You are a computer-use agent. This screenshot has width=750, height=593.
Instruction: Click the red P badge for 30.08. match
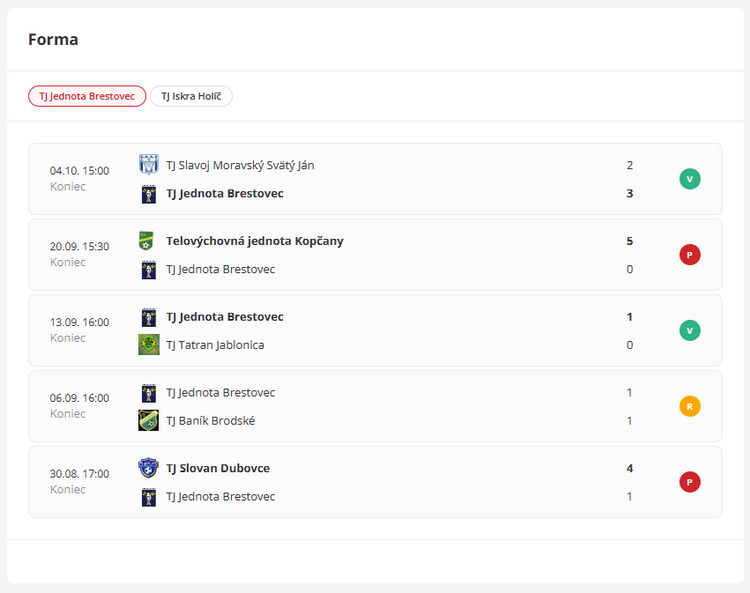[x=690, y=482]
